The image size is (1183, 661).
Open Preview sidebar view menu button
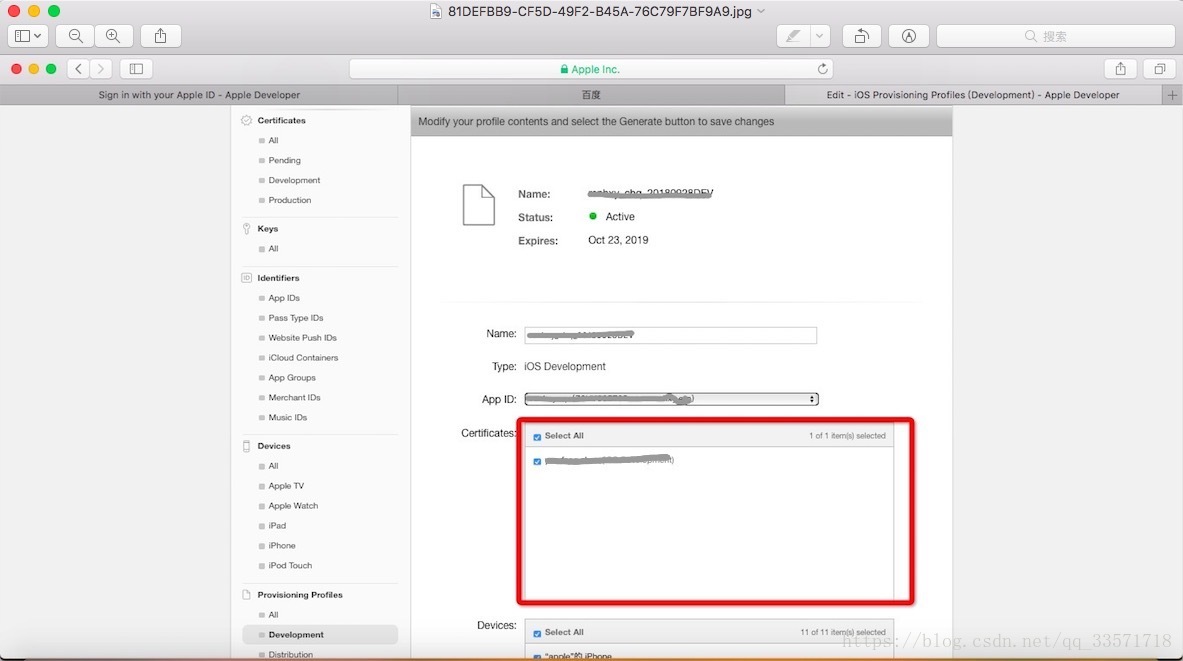click(x=28, y=36)
